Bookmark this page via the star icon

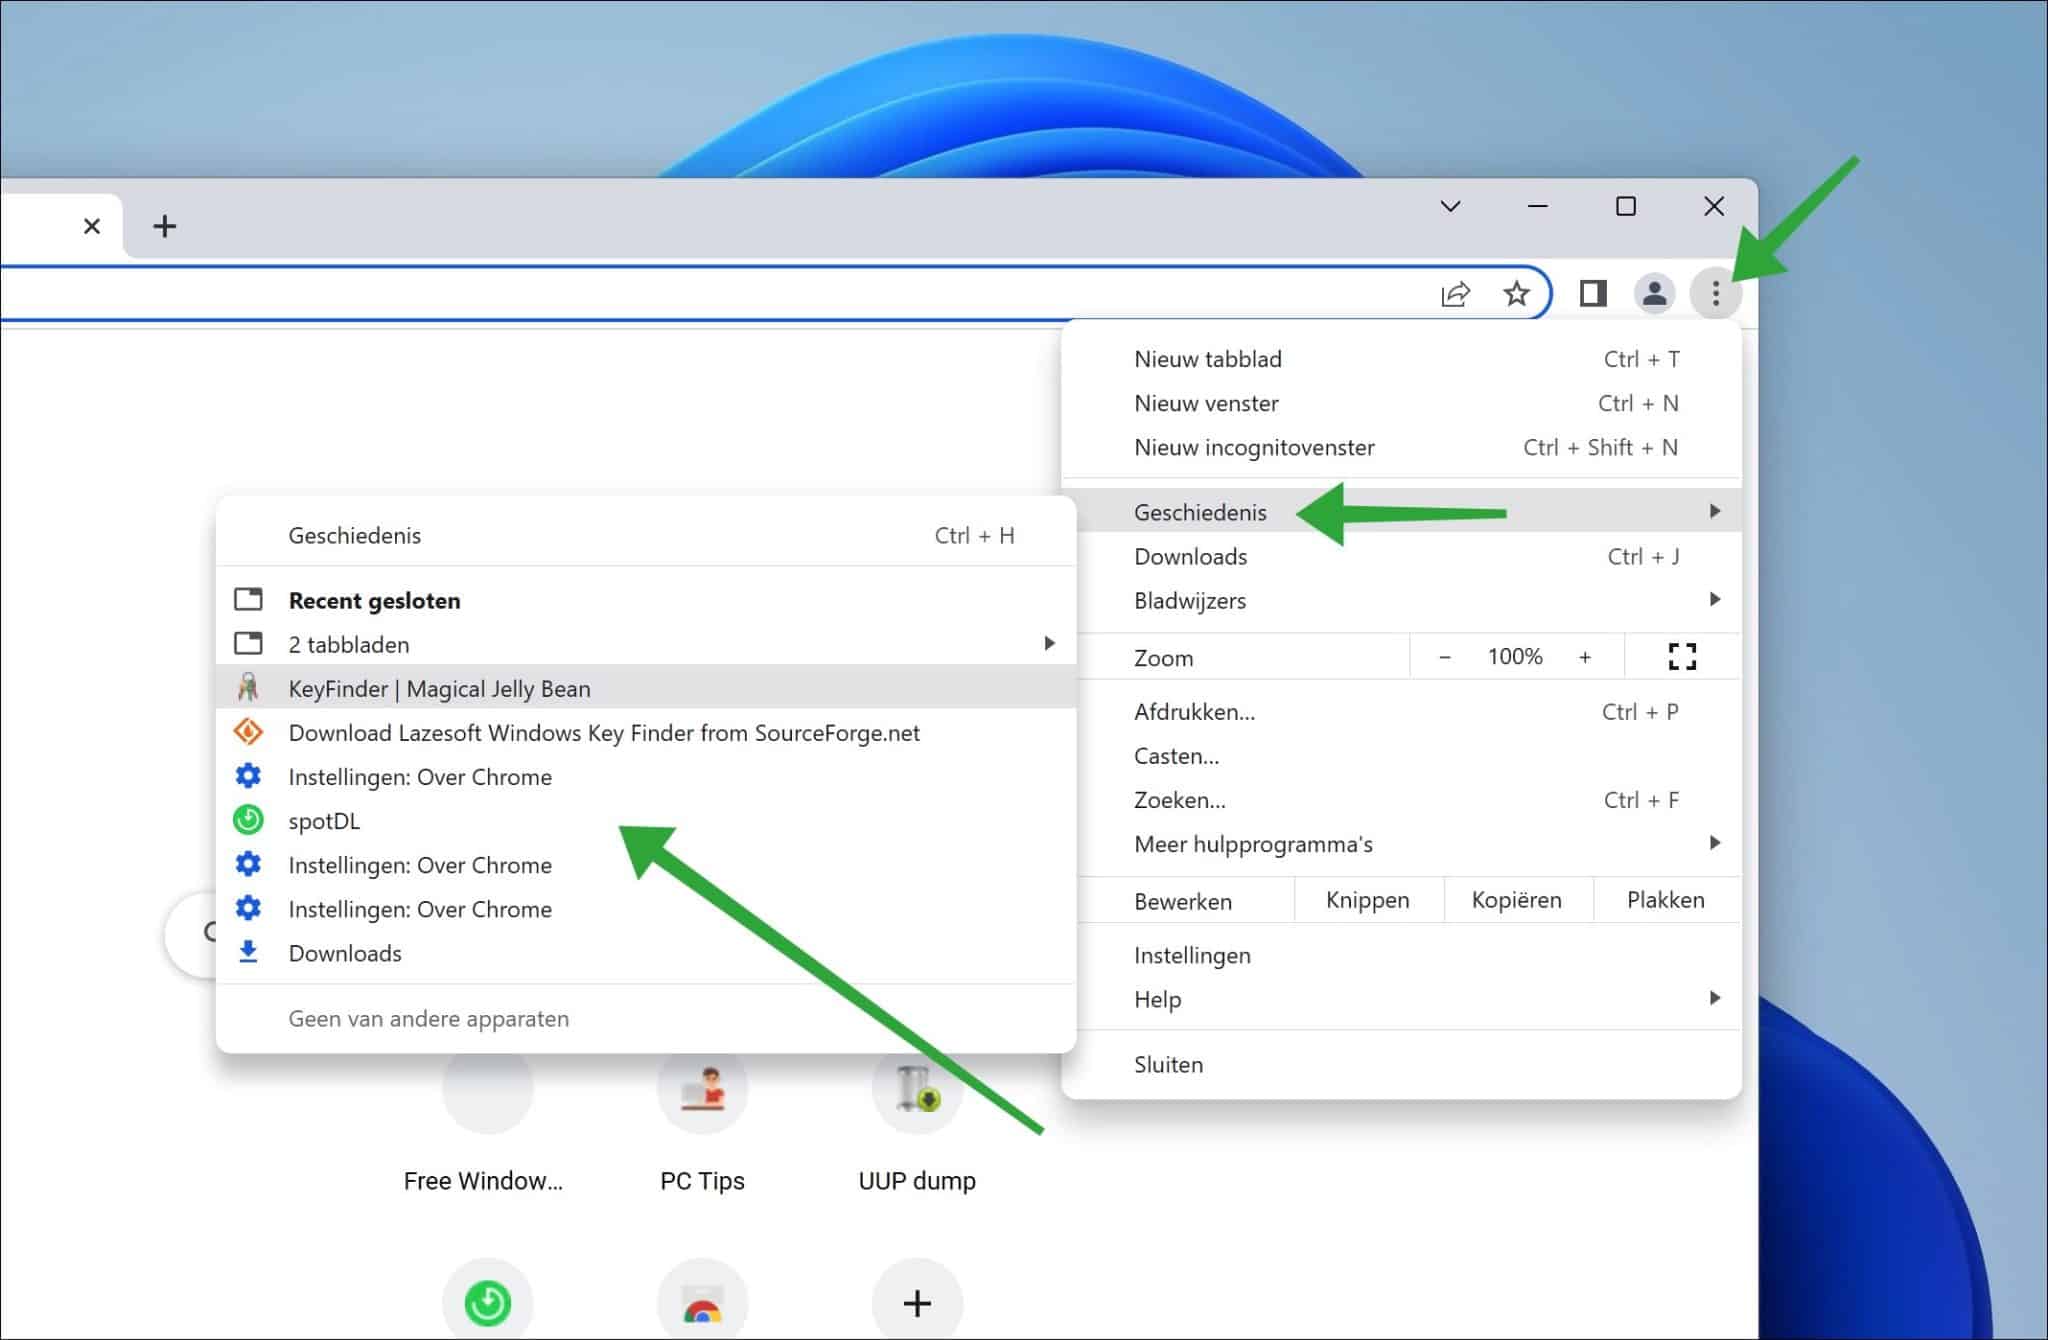pyautogui.click(x=1517, y=293)
